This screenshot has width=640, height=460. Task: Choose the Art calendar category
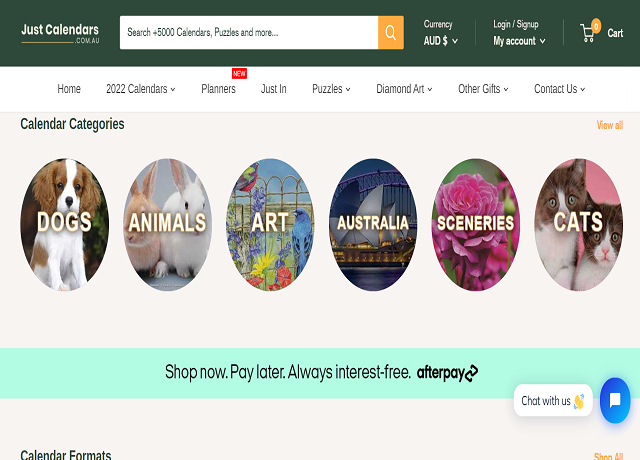(x=270, y=224)
